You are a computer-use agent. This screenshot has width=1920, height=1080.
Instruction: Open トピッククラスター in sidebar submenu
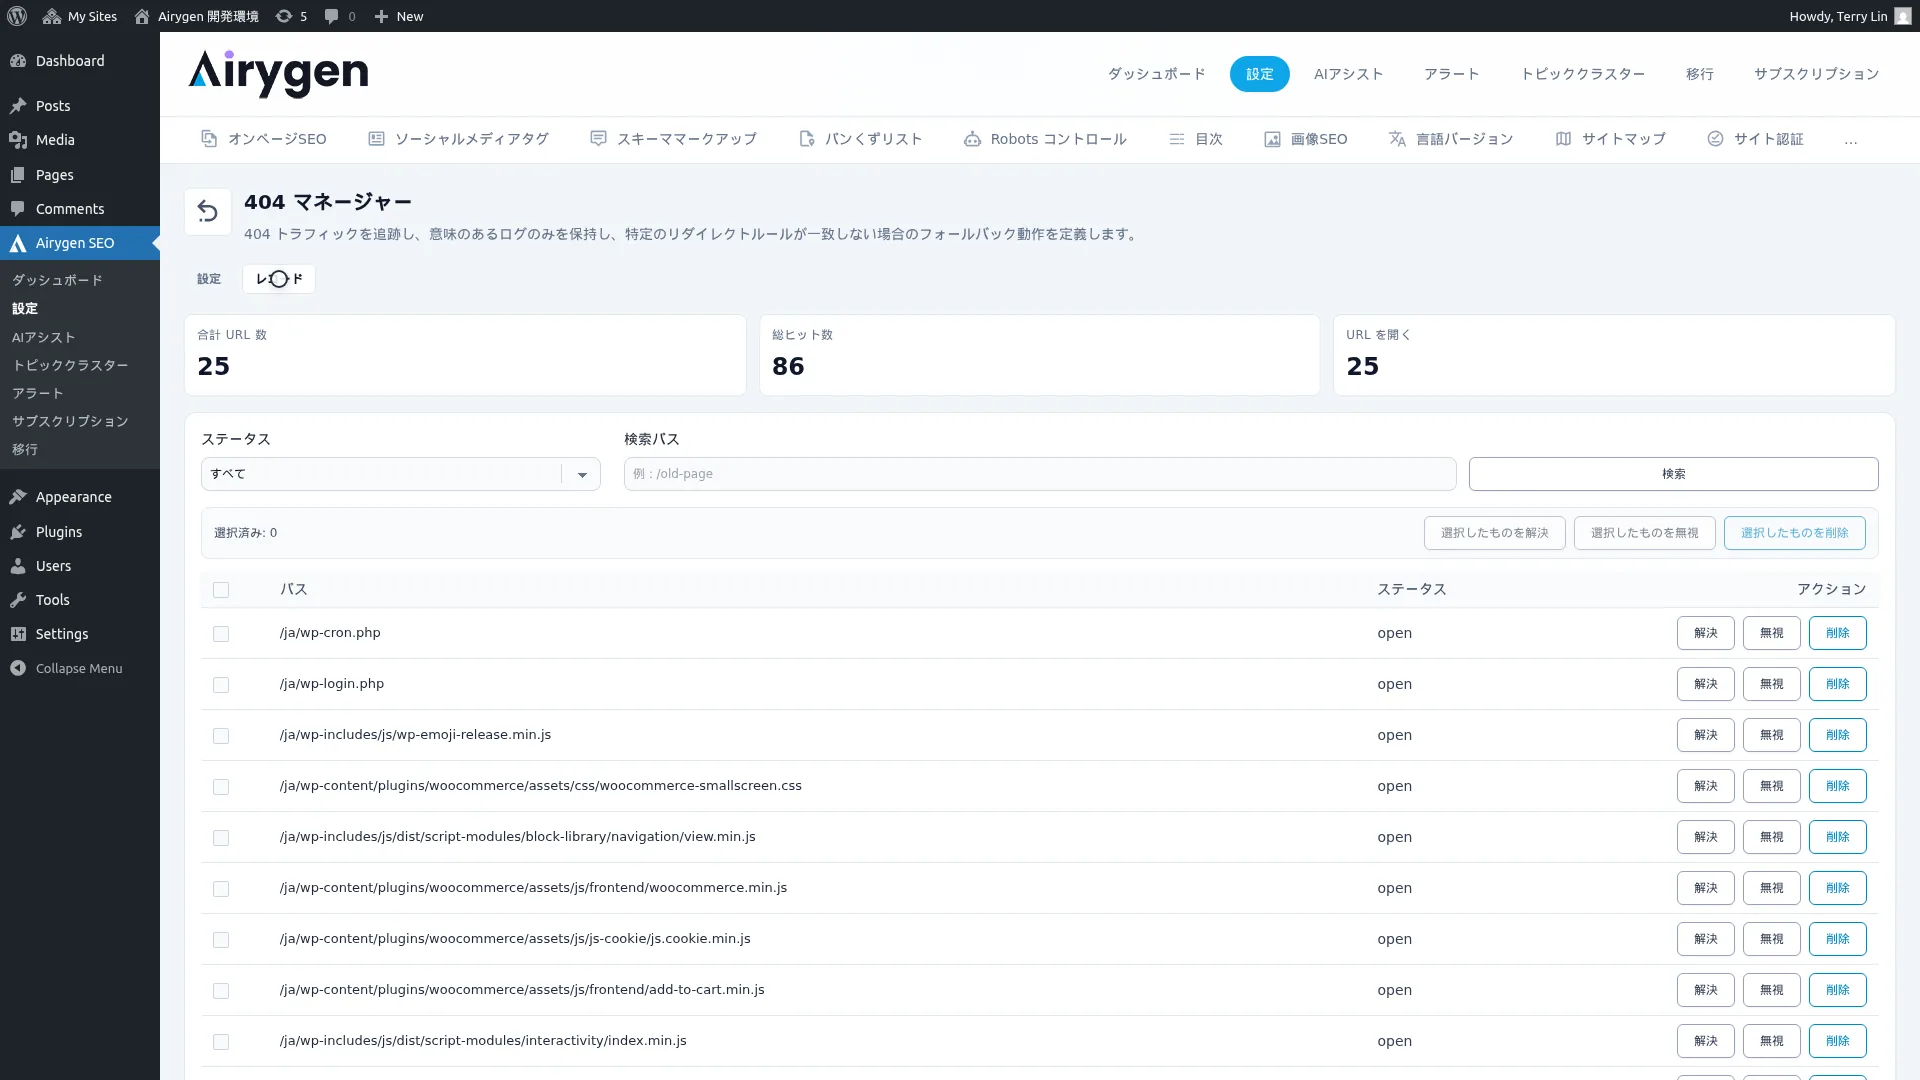tap(70, 365)
